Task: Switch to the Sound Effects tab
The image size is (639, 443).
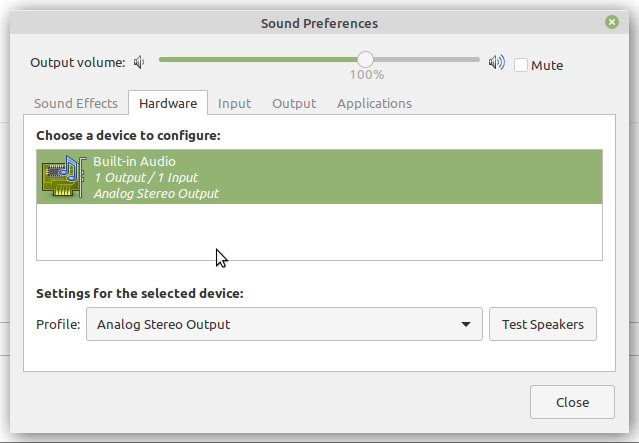Action: (76, 104)
